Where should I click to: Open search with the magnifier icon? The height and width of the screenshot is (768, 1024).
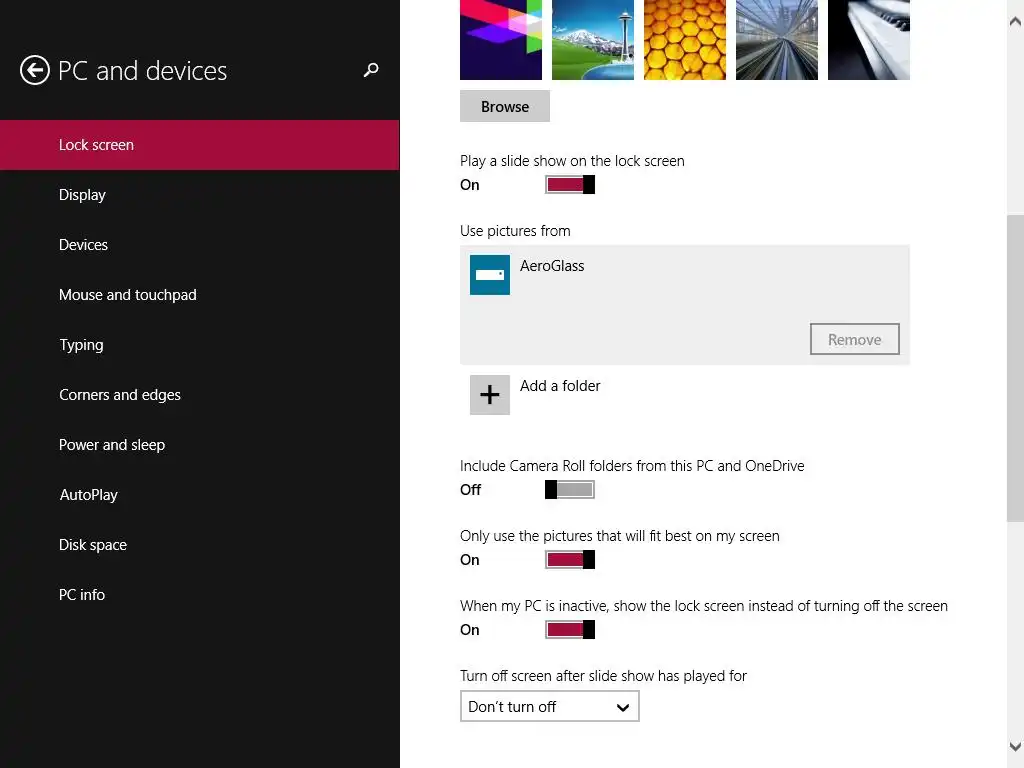(371, 70)
